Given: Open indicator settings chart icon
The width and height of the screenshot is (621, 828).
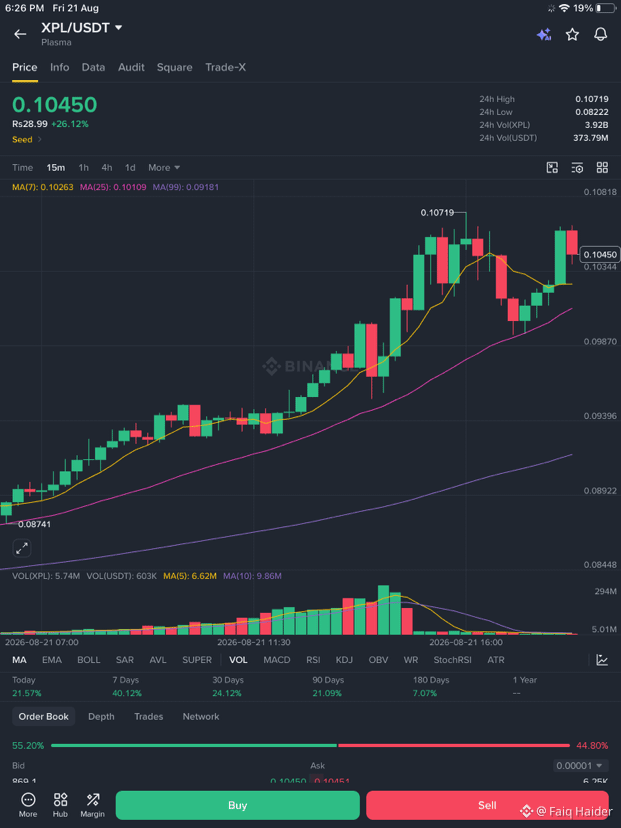Looking at the screenshot, I should point(602,660).
